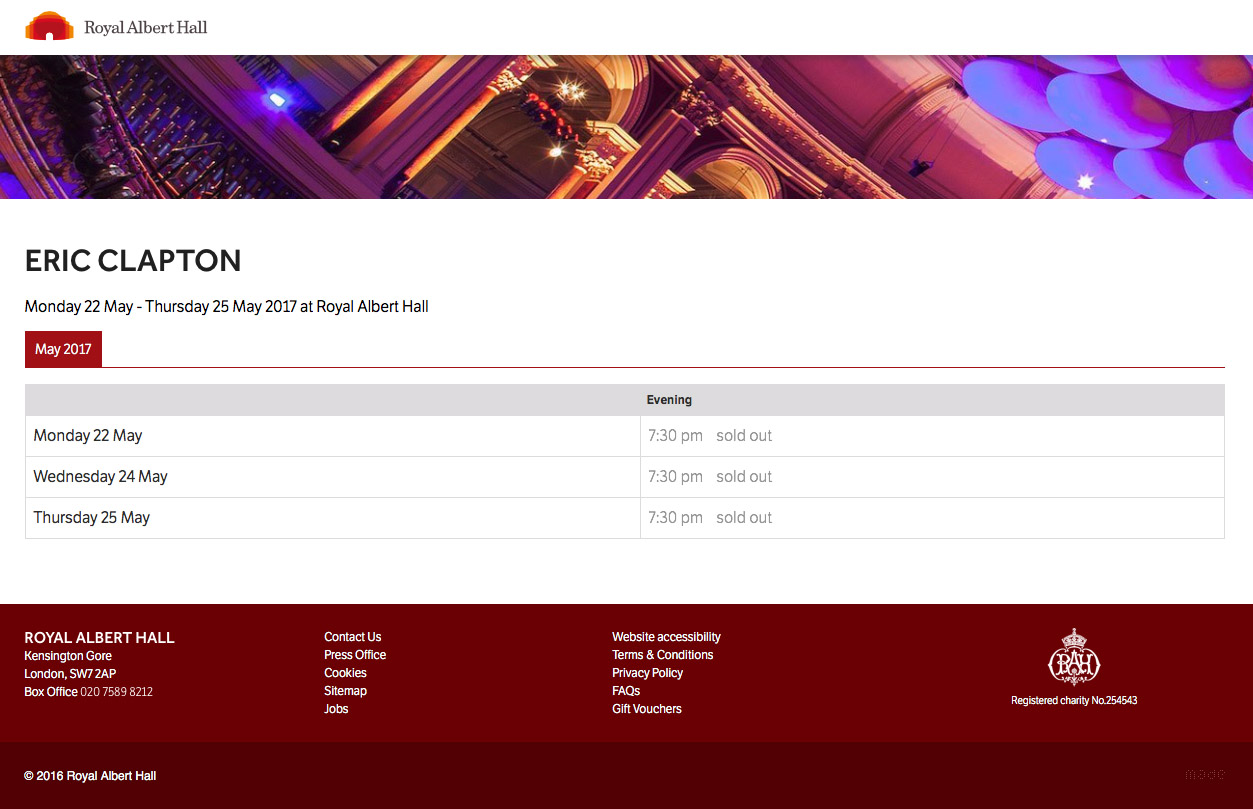Click the Box Office number 020 7589 8212
Image resolution: width=1253 pixels, height=809 pixels.
click(x=117, y=692)
